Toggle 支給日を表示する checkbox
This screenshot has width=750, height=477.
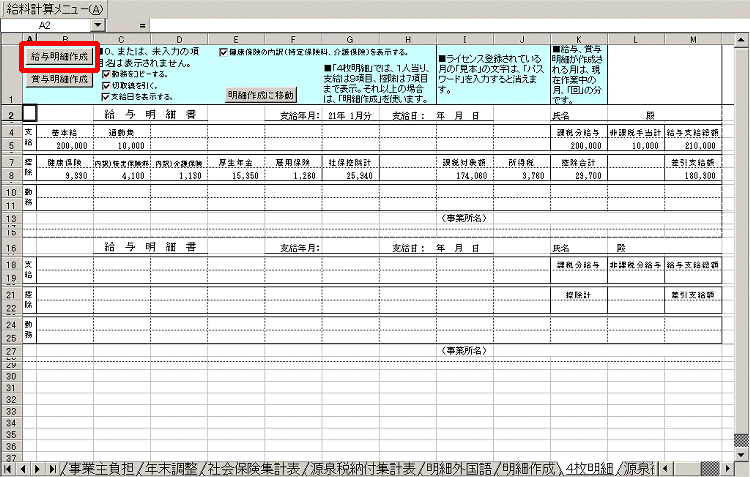(107, 97)
